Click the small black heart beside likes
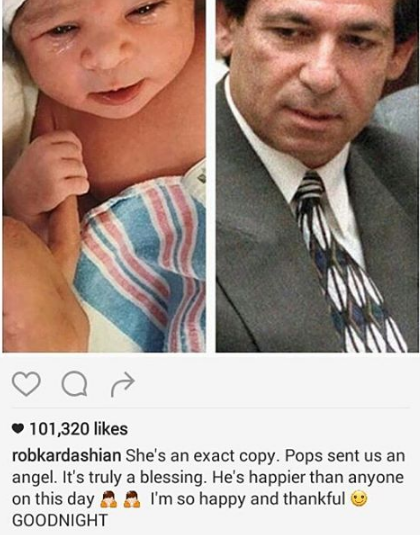The width and height of the screenshot is (420, 535). [18, 428]
